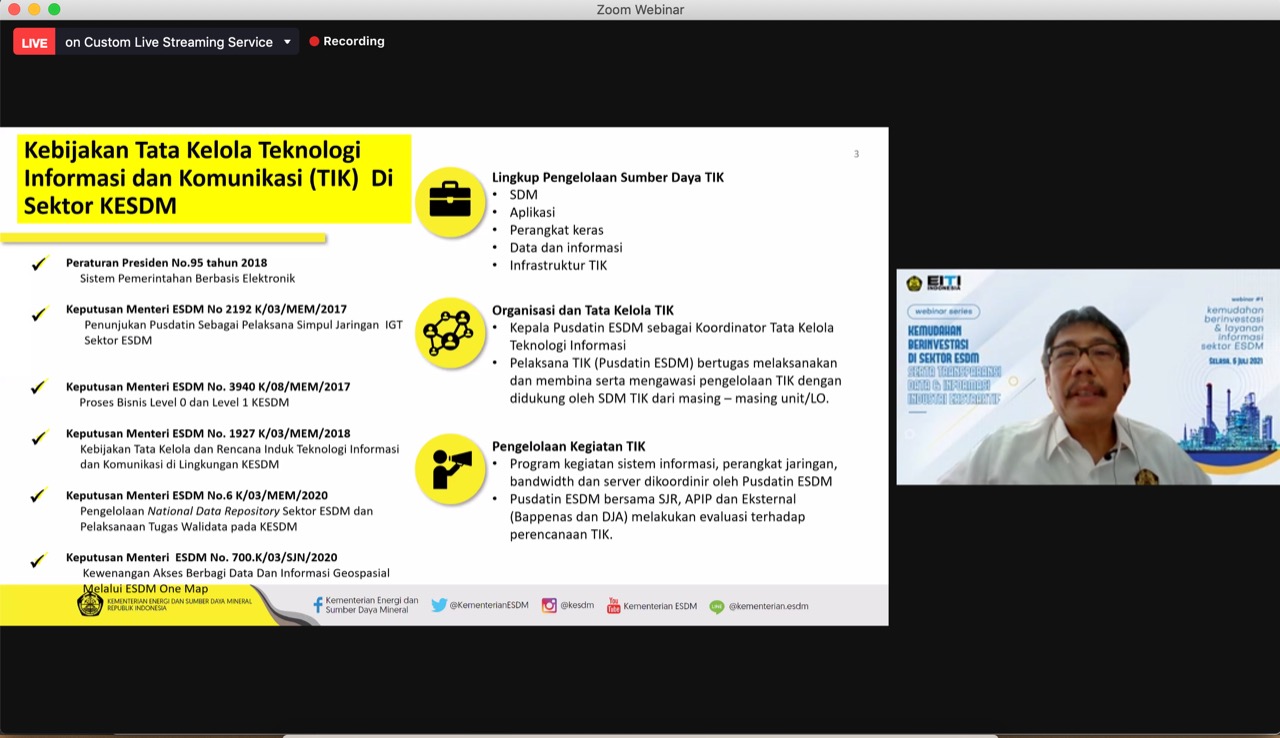Click the yellow slide title heading
This screenshot has height=738, width=1280.
click(208, 178)
